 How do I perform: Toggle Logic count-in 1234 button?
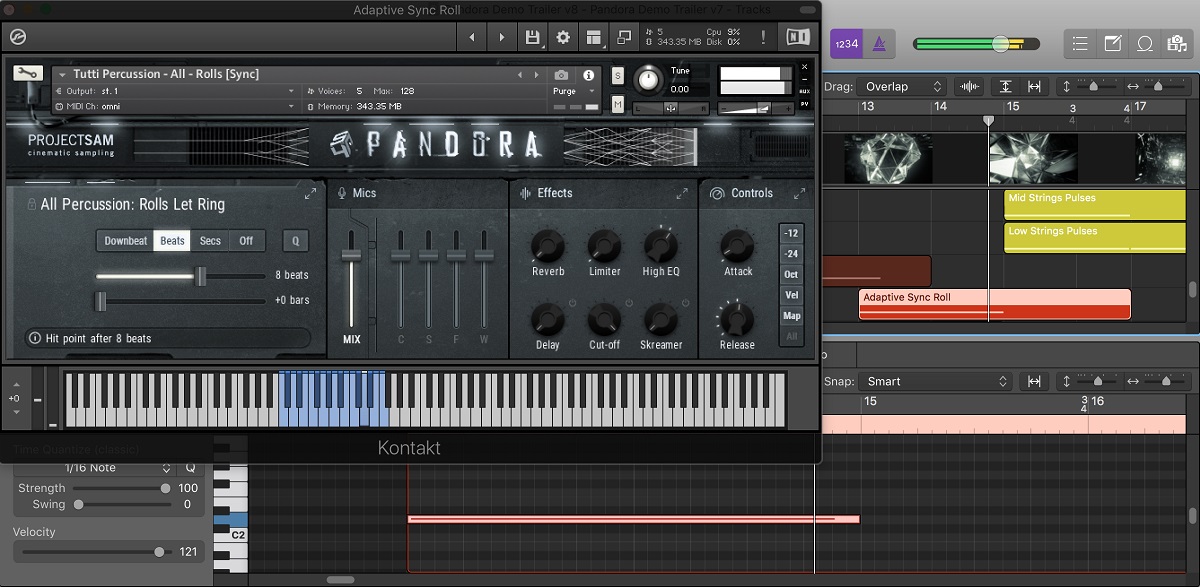coord(845,43)
